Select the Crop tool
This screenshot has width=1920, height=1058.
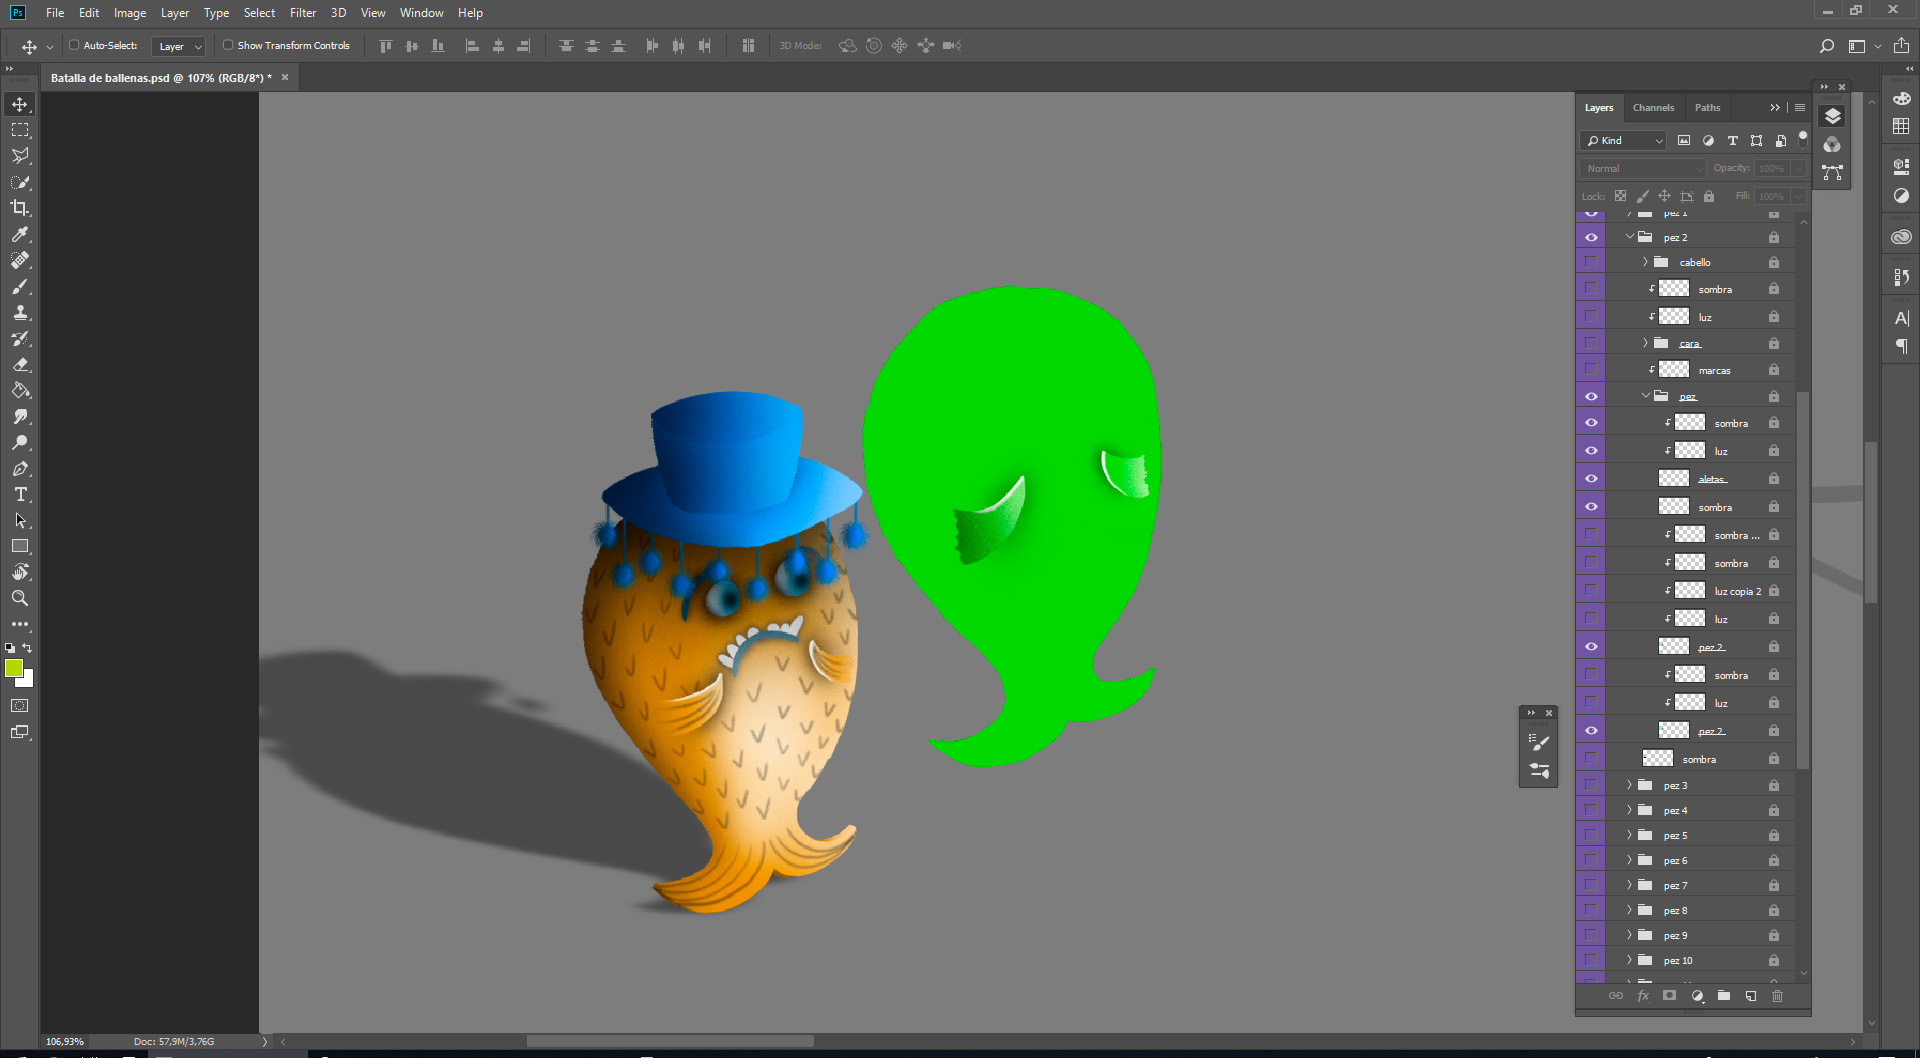click(20, 208)
